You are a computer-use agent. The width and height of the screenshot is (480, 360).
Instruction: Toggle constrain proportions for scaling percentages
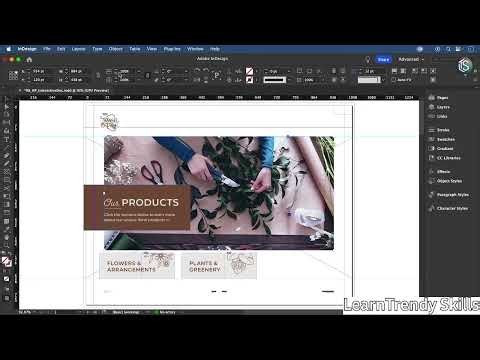coord(148,75)
